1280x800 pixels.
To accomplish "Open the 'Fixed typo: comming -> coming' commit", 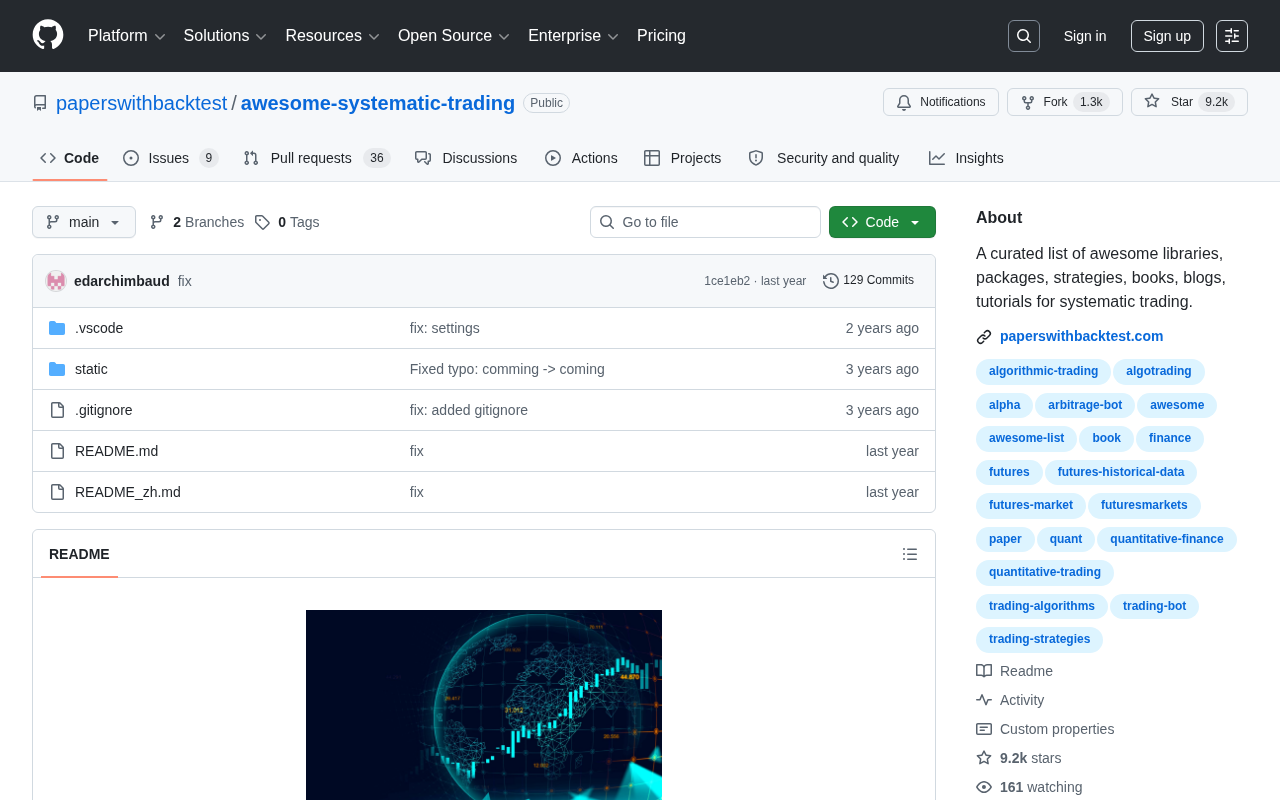I will tap(507, 369).
